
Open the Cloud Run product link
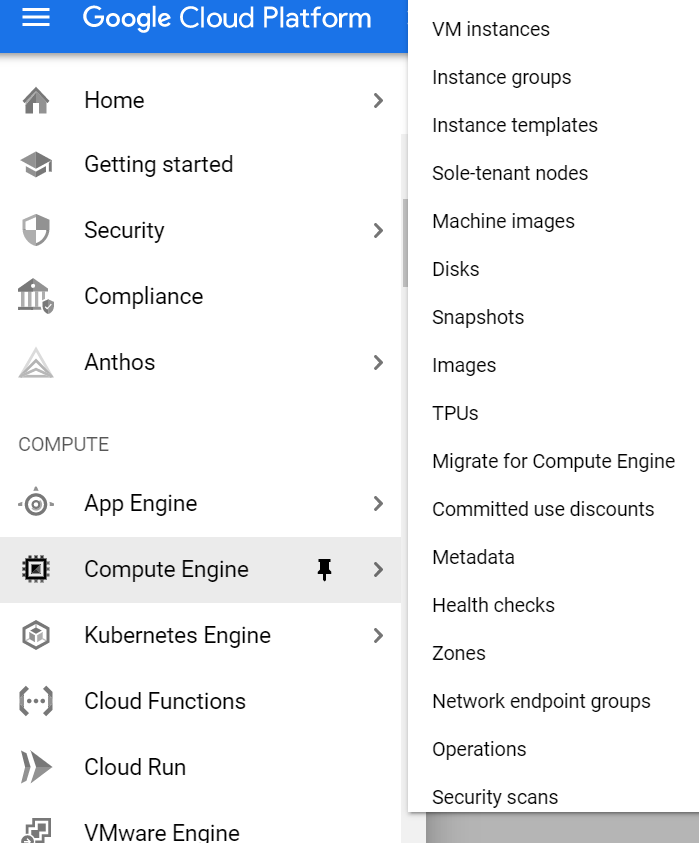coord(135,767)
